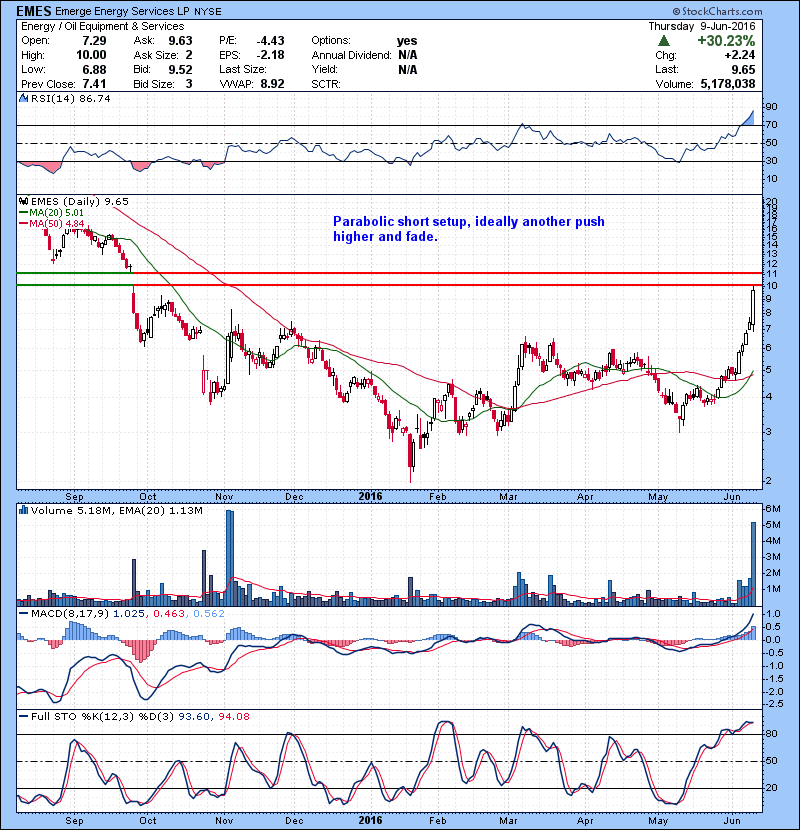Click Energy / Oil Equipment & Services sector text
Viewport: 800px width, 830px height.
click(x=103, y=26)
